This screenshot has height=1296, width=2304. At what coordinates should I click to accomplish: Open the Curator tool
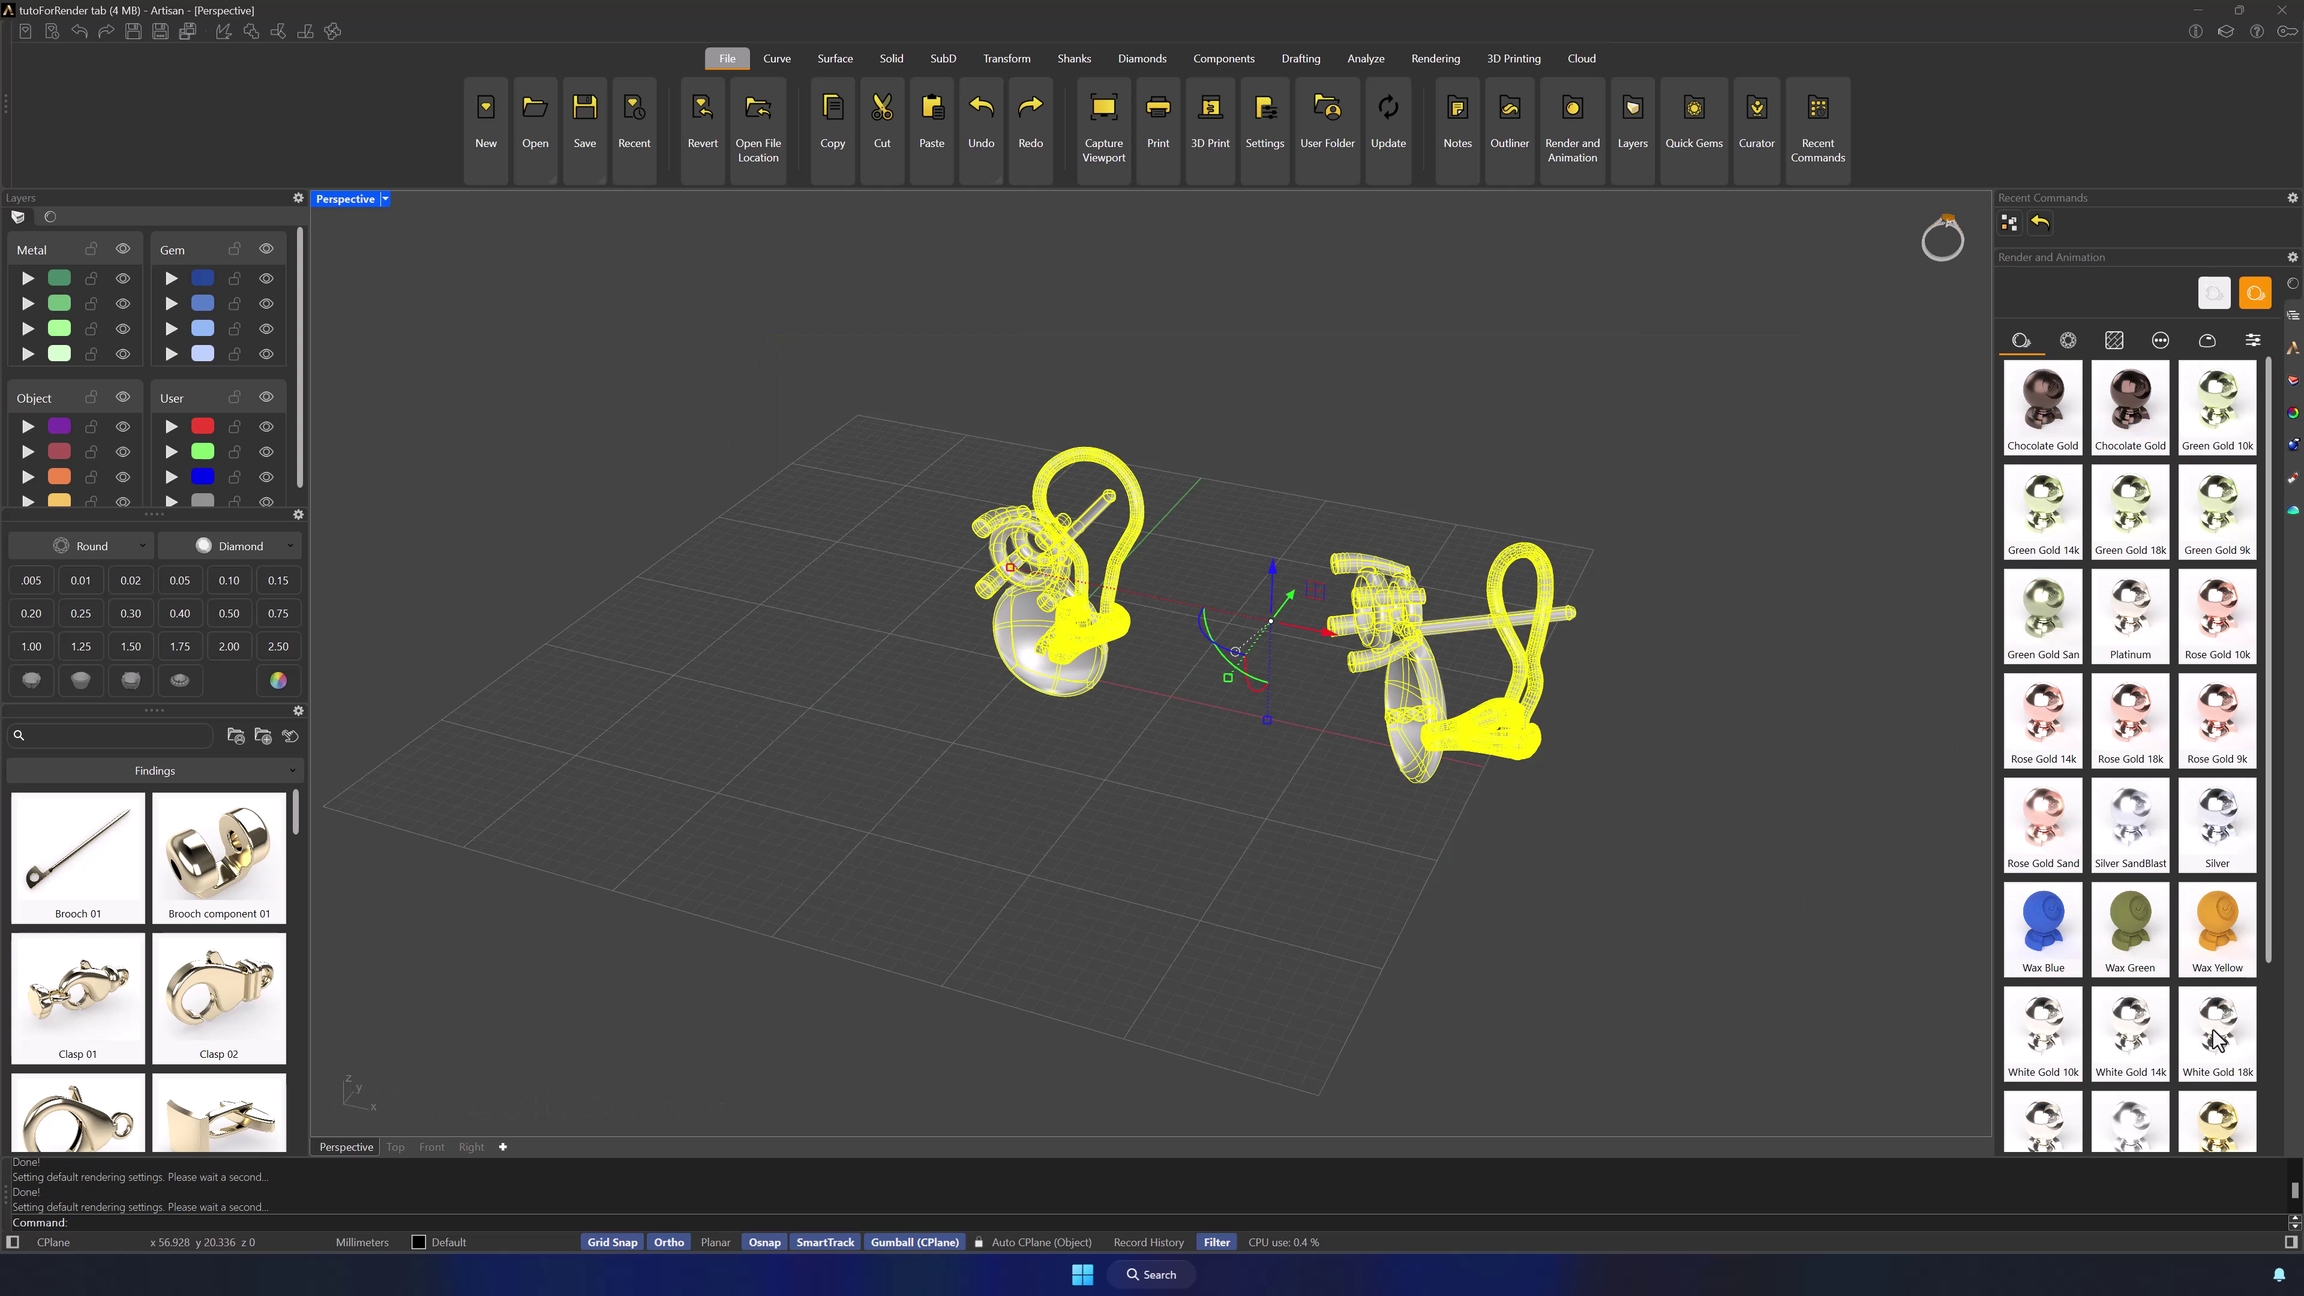point(1756,110)
